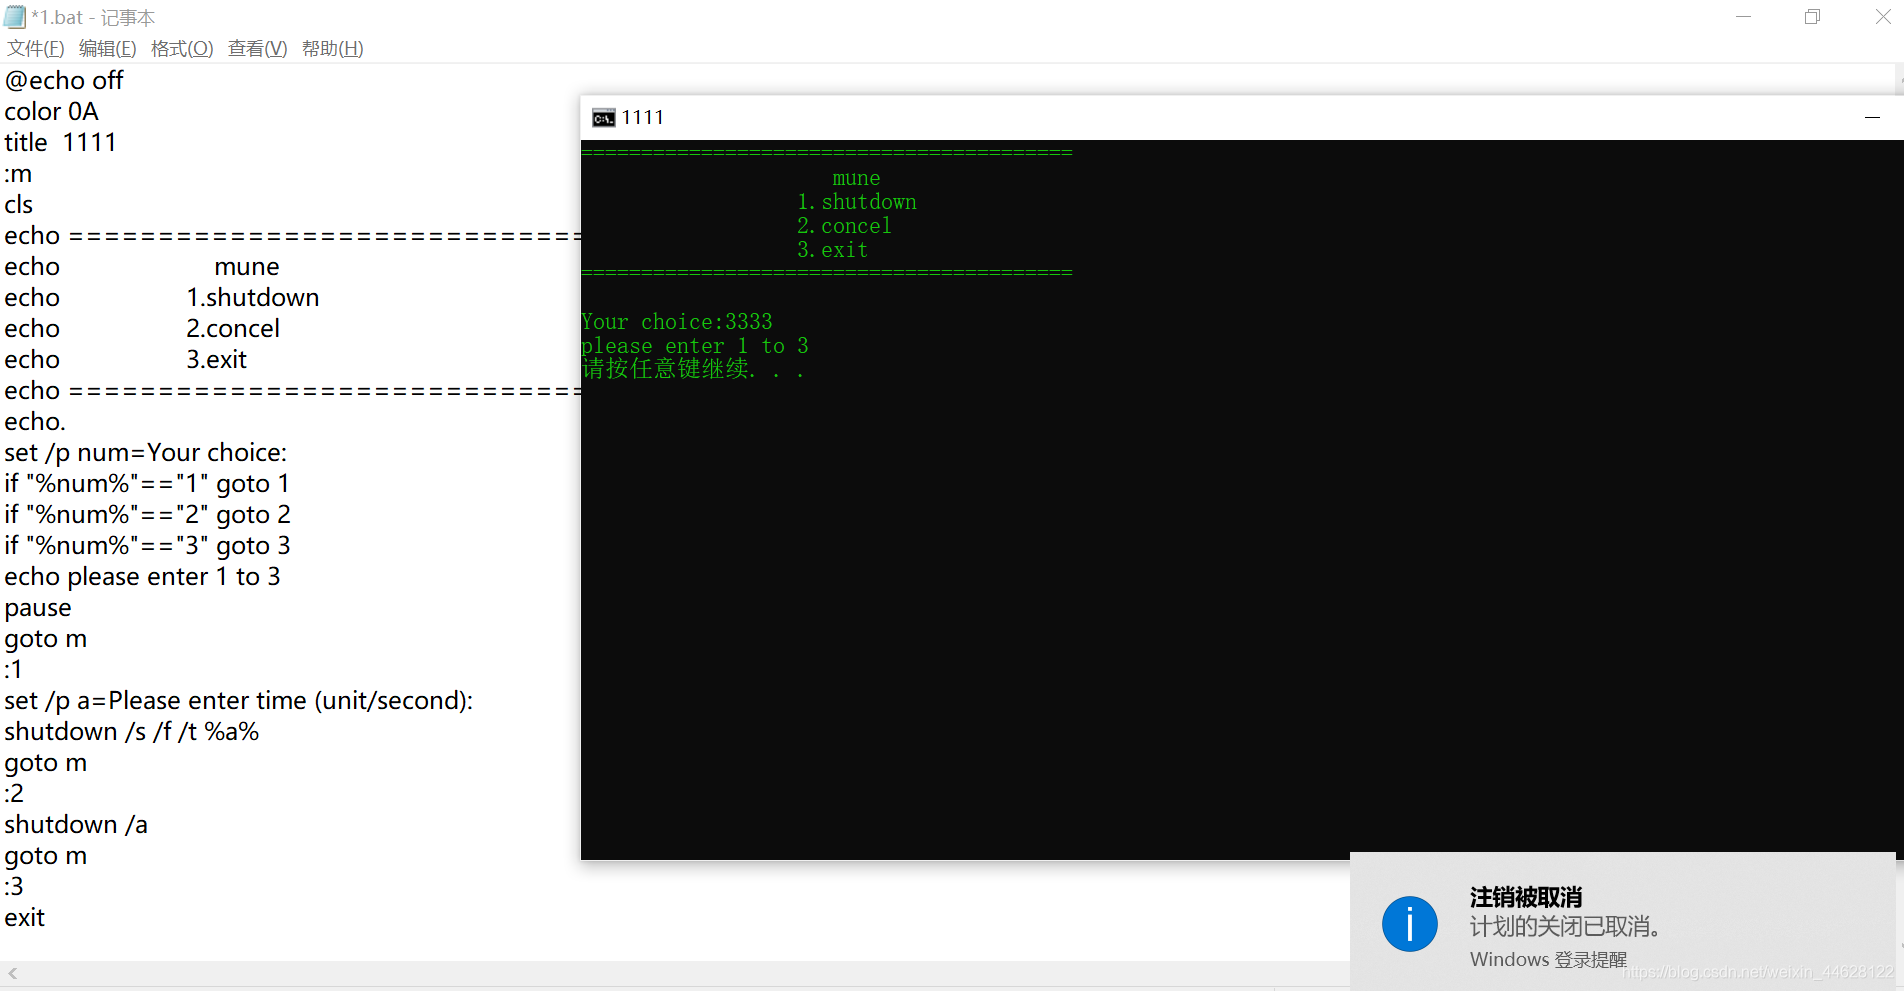Click the 'title 1111' line in Notepad

(x=60, y=142)
